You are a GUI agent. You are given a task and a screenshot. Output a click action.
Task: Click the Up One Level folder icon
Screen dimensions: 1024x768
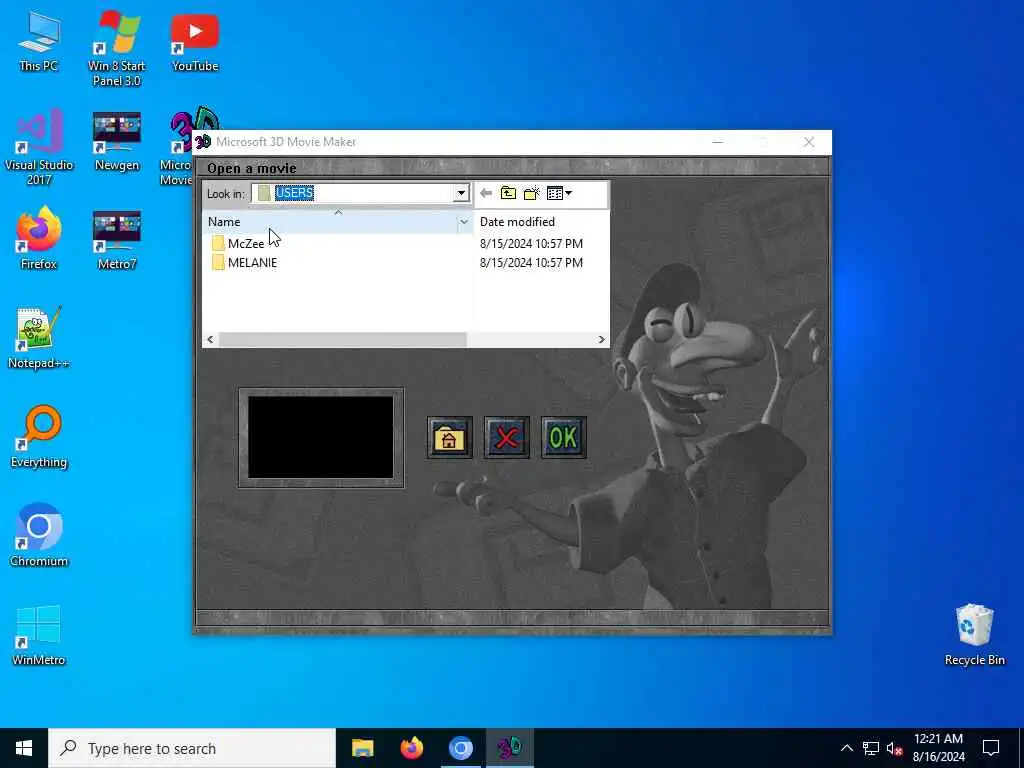[x=508, y=193]
